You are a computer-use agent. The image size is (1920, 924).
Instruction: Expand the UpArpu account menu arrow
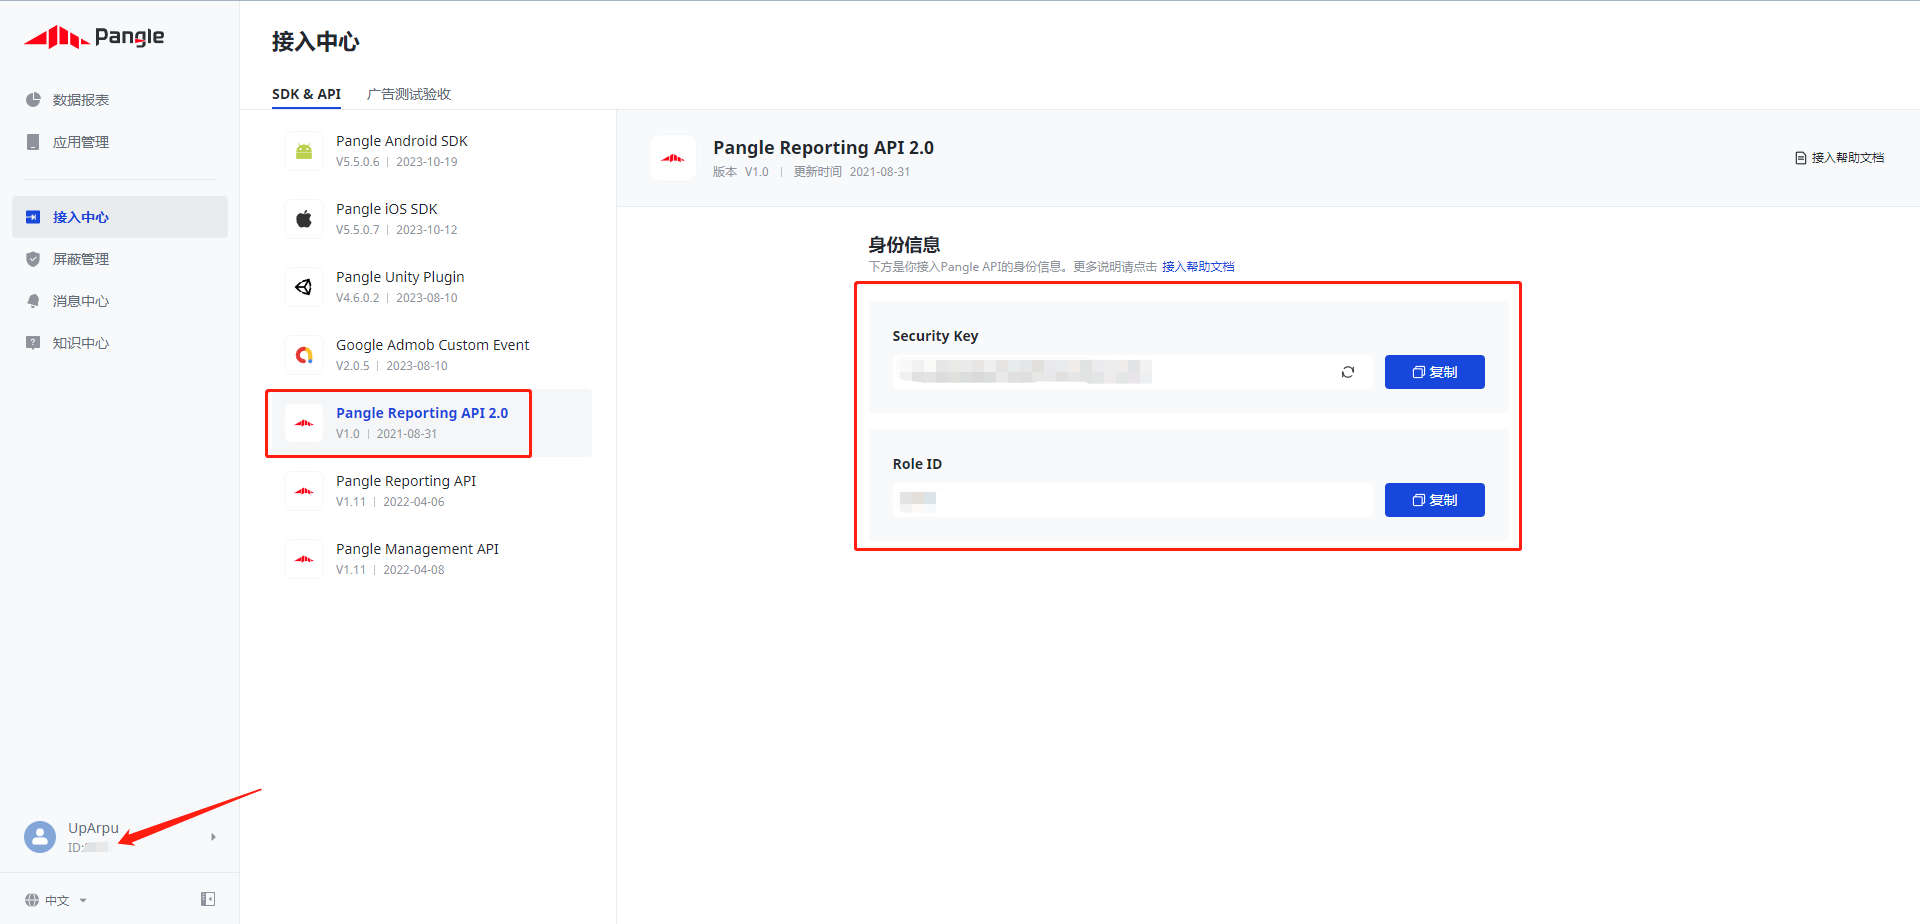tap(213, 837)
